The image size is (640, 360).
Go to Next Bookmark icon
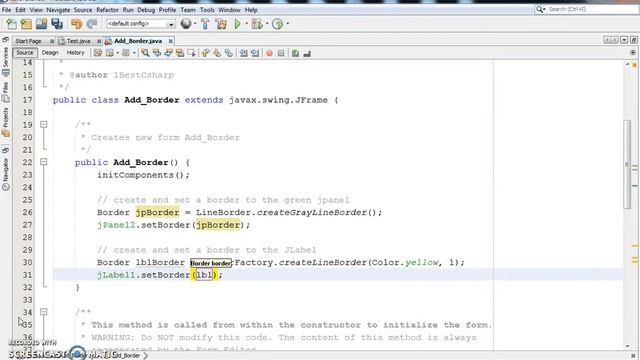coord(217,53)
